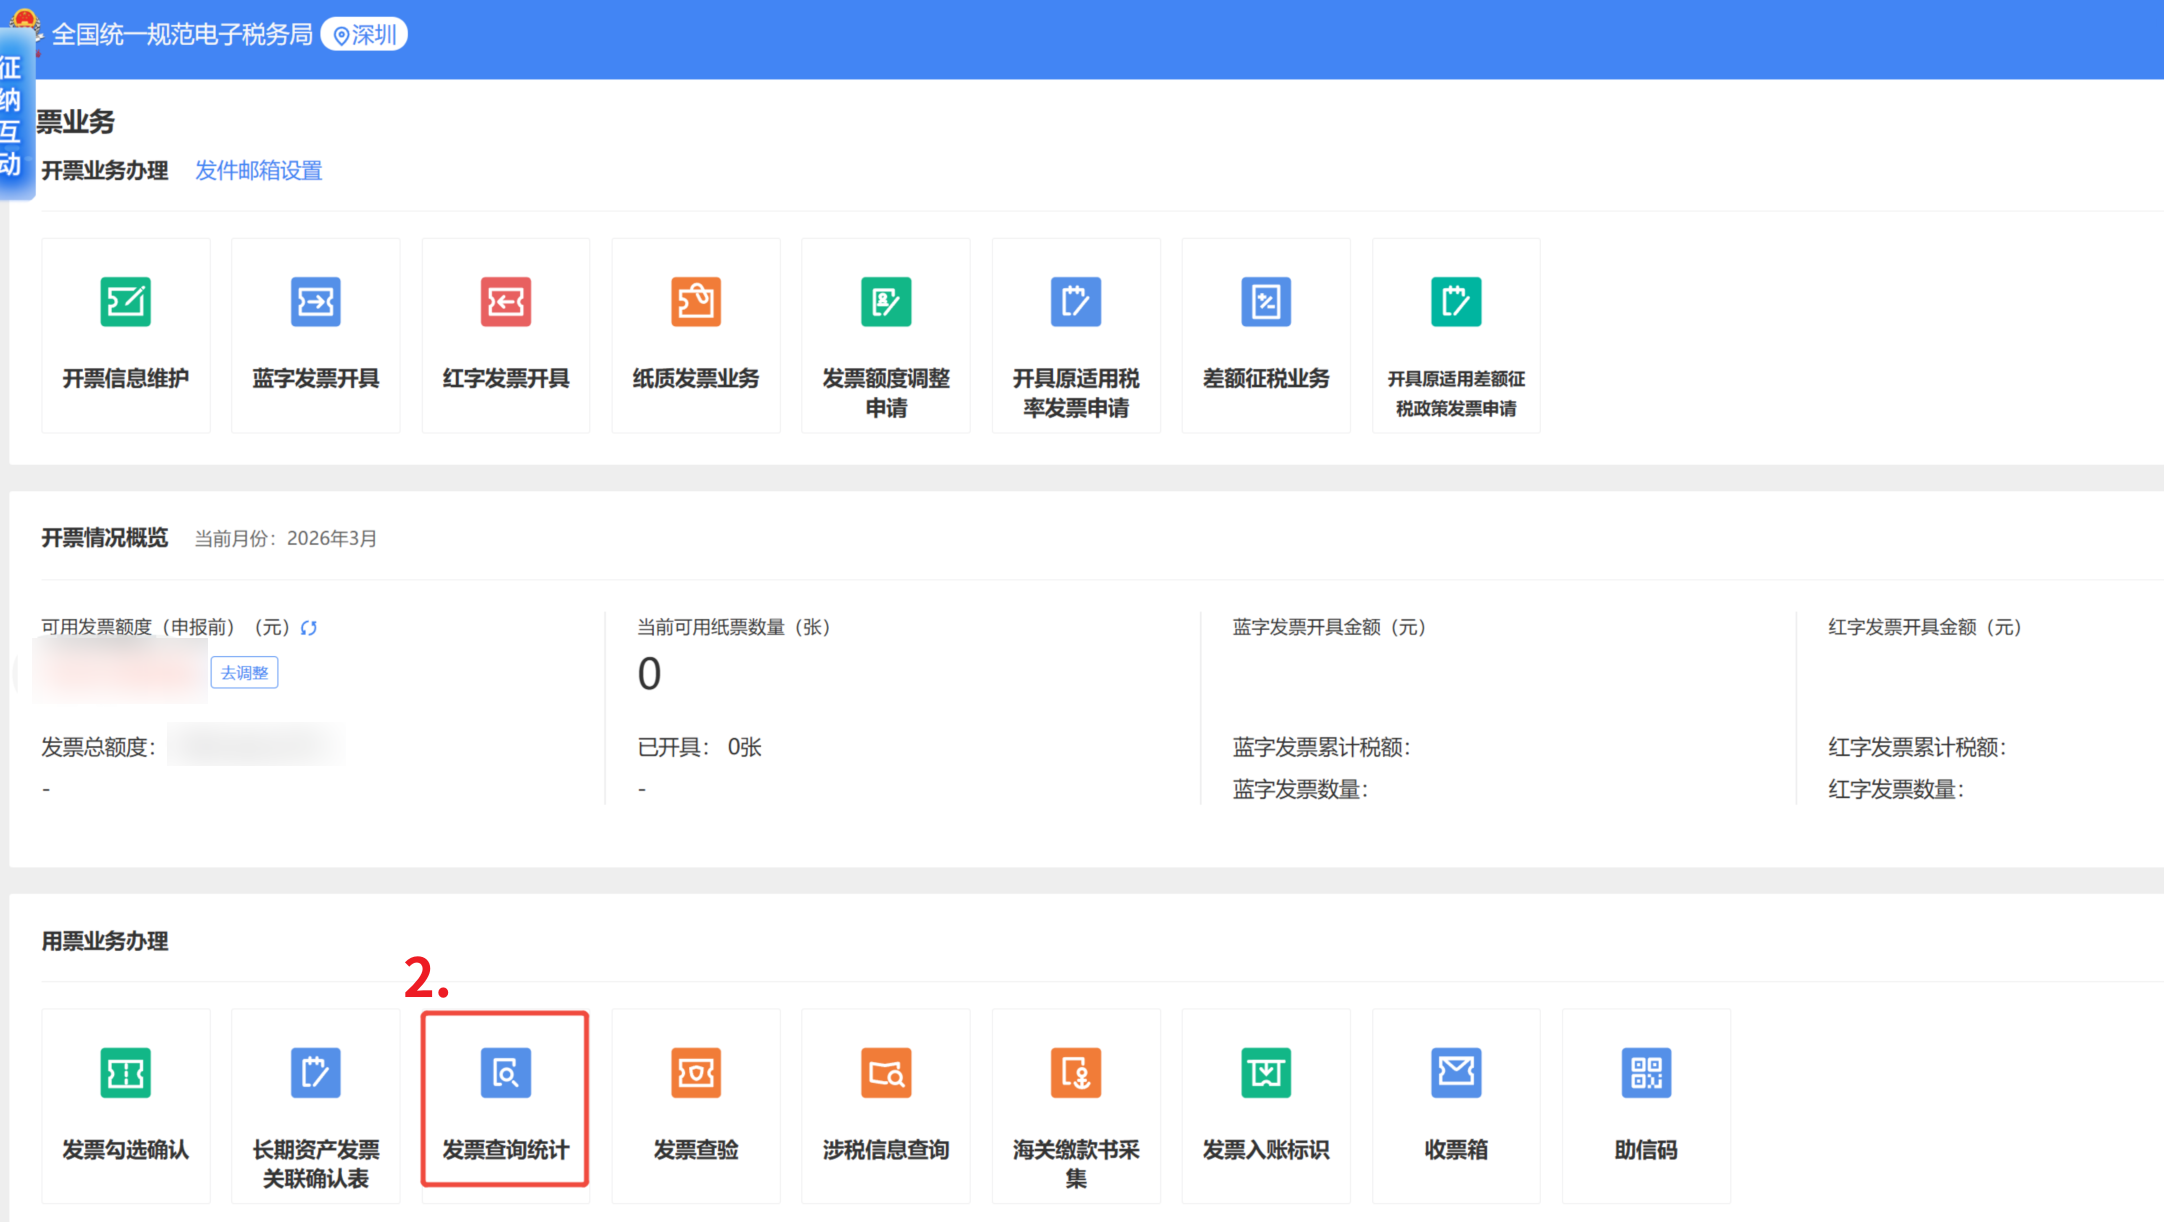Open 开票信息维护 icon

125,302
